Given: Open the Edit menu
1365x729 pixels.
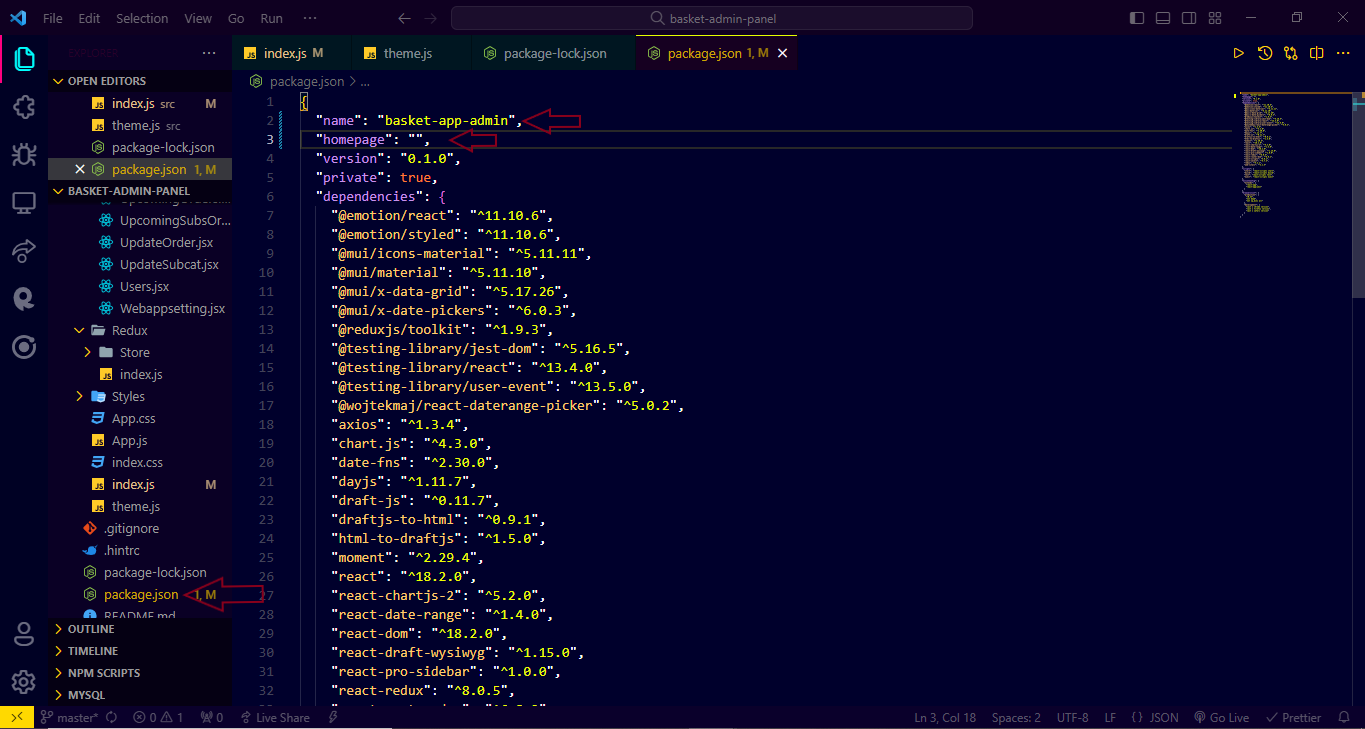Looking at the screenshot, I should [89, 18].
